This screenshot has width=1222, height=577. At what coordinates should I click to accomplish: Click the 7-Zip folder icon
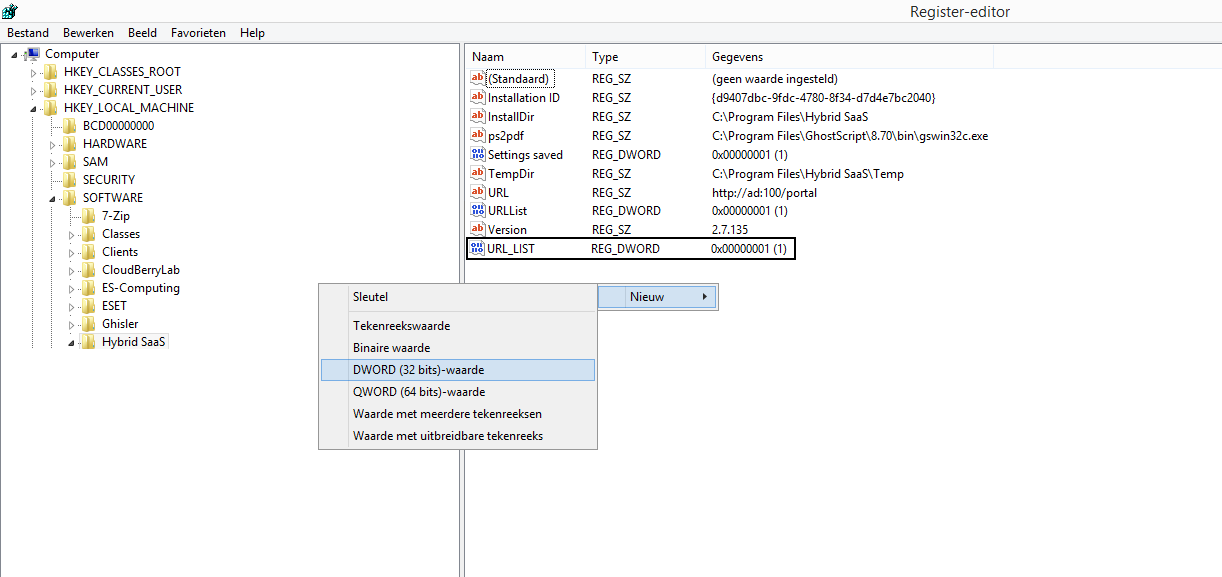[x=89, y=216]
